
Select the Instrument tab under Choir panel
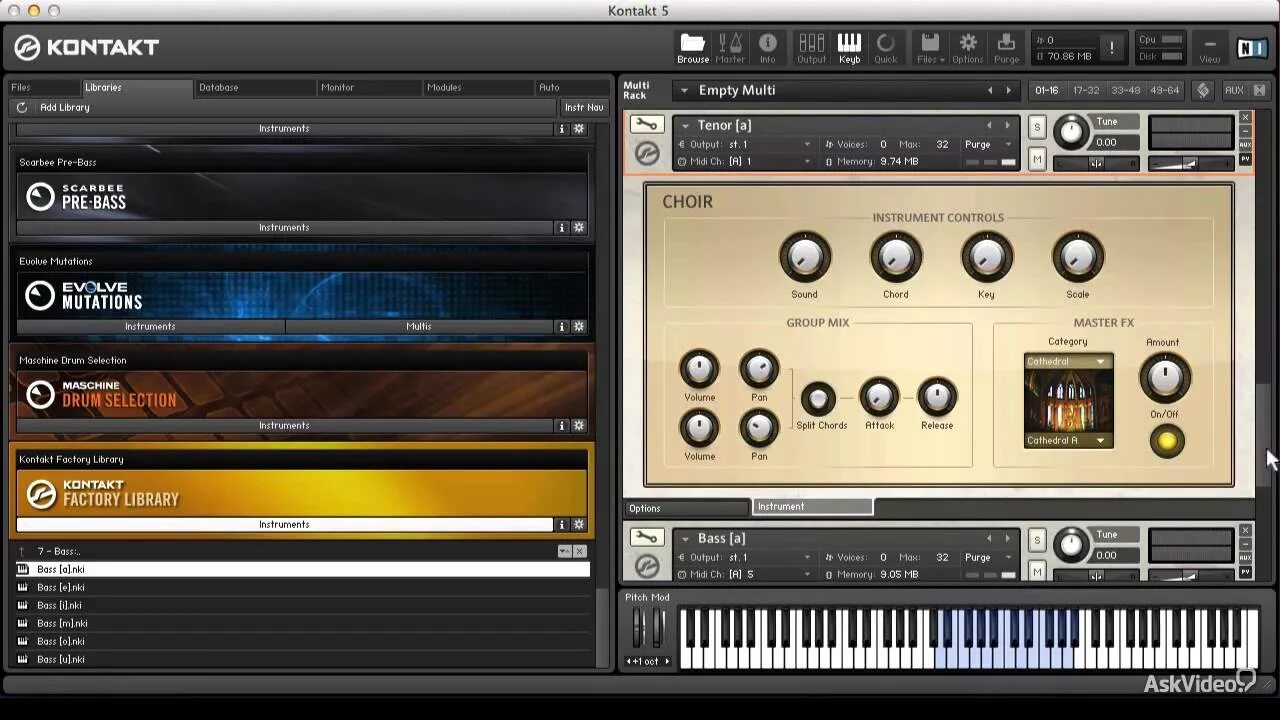[x=812, y=507]
